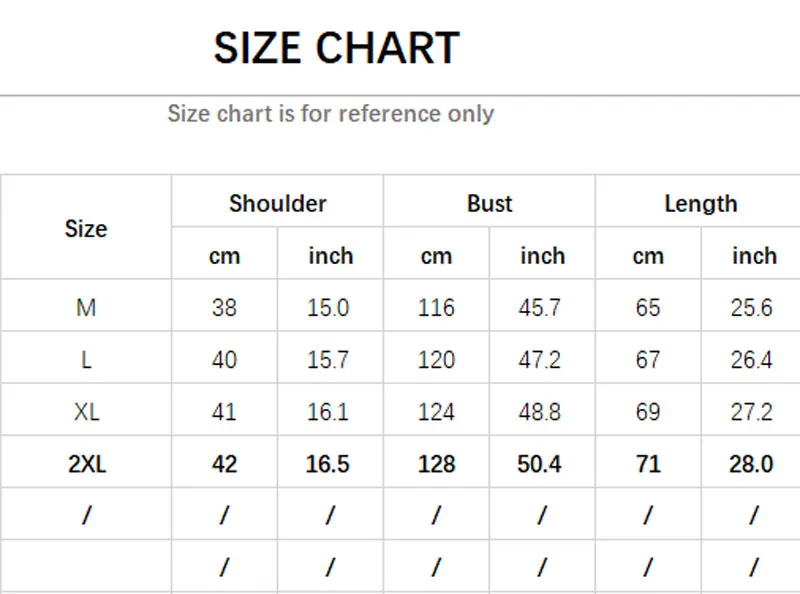Click the 48.8 bust inch cell
Image resolution: width=800 pixels, height=594 pixels.
[540, 411]
